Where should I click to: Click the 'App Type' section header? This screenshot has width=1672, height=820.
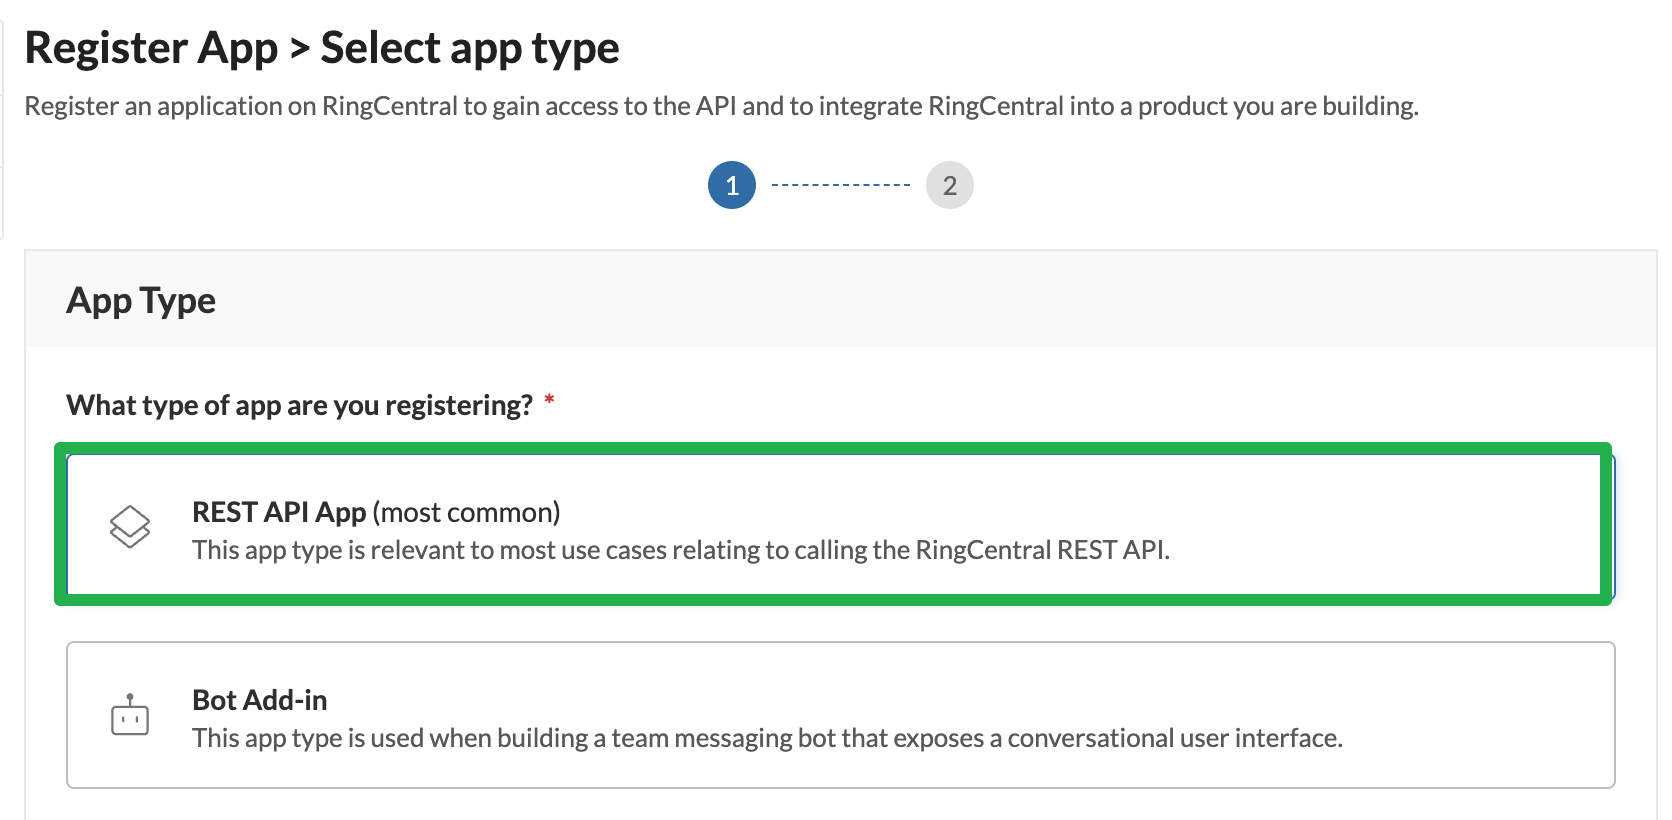tap(141, 300)
